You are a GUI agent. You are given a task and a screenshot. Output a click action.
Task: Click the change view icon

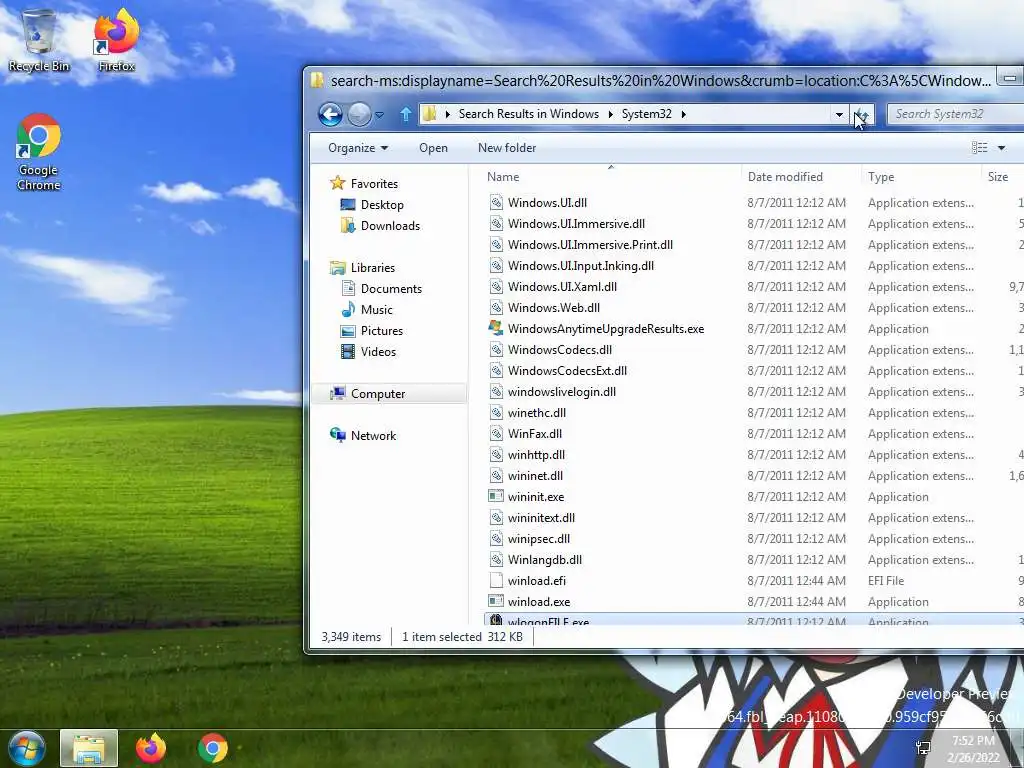pyautogui.click(x=980, y=148)
